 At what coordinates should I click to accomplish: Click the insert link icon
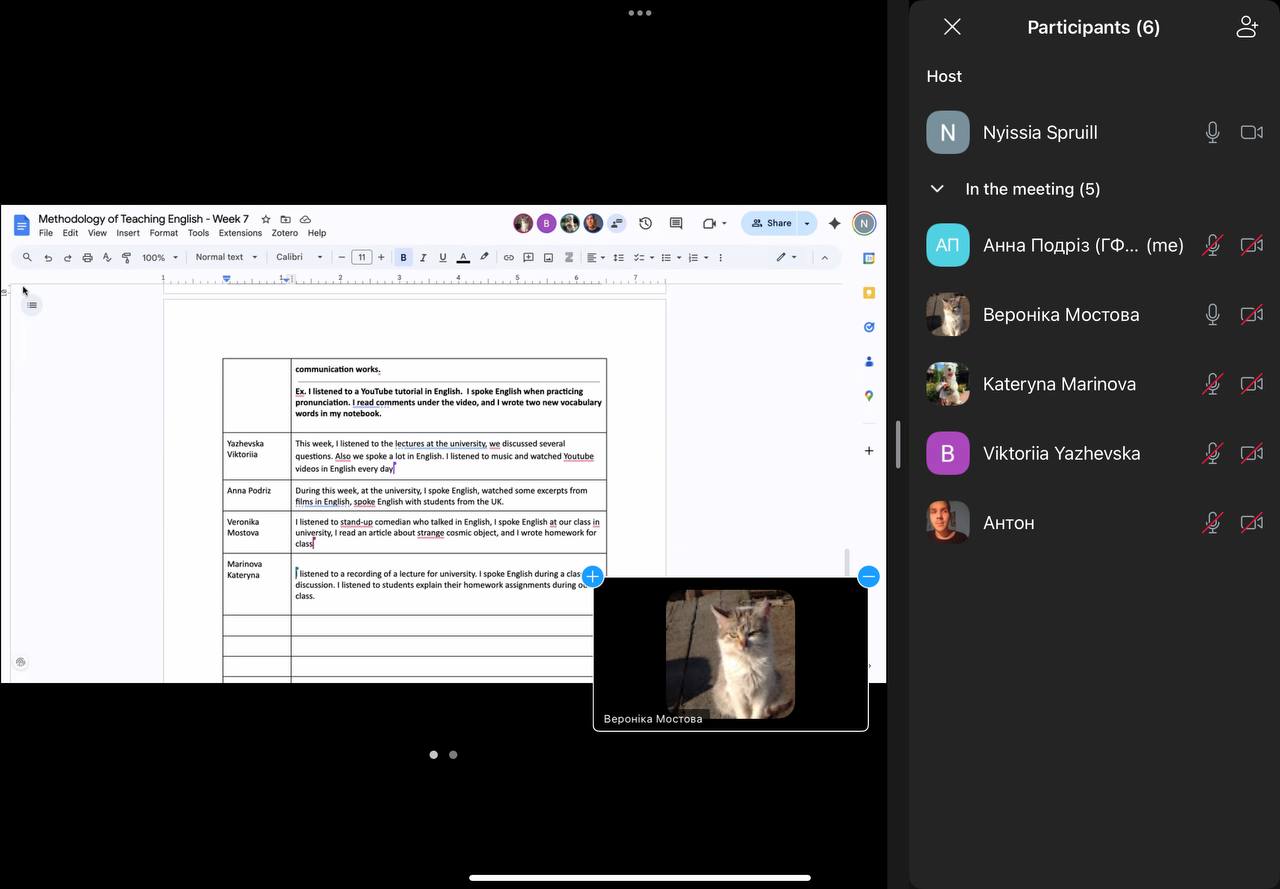pyautogui.click(x=508, y=257)
